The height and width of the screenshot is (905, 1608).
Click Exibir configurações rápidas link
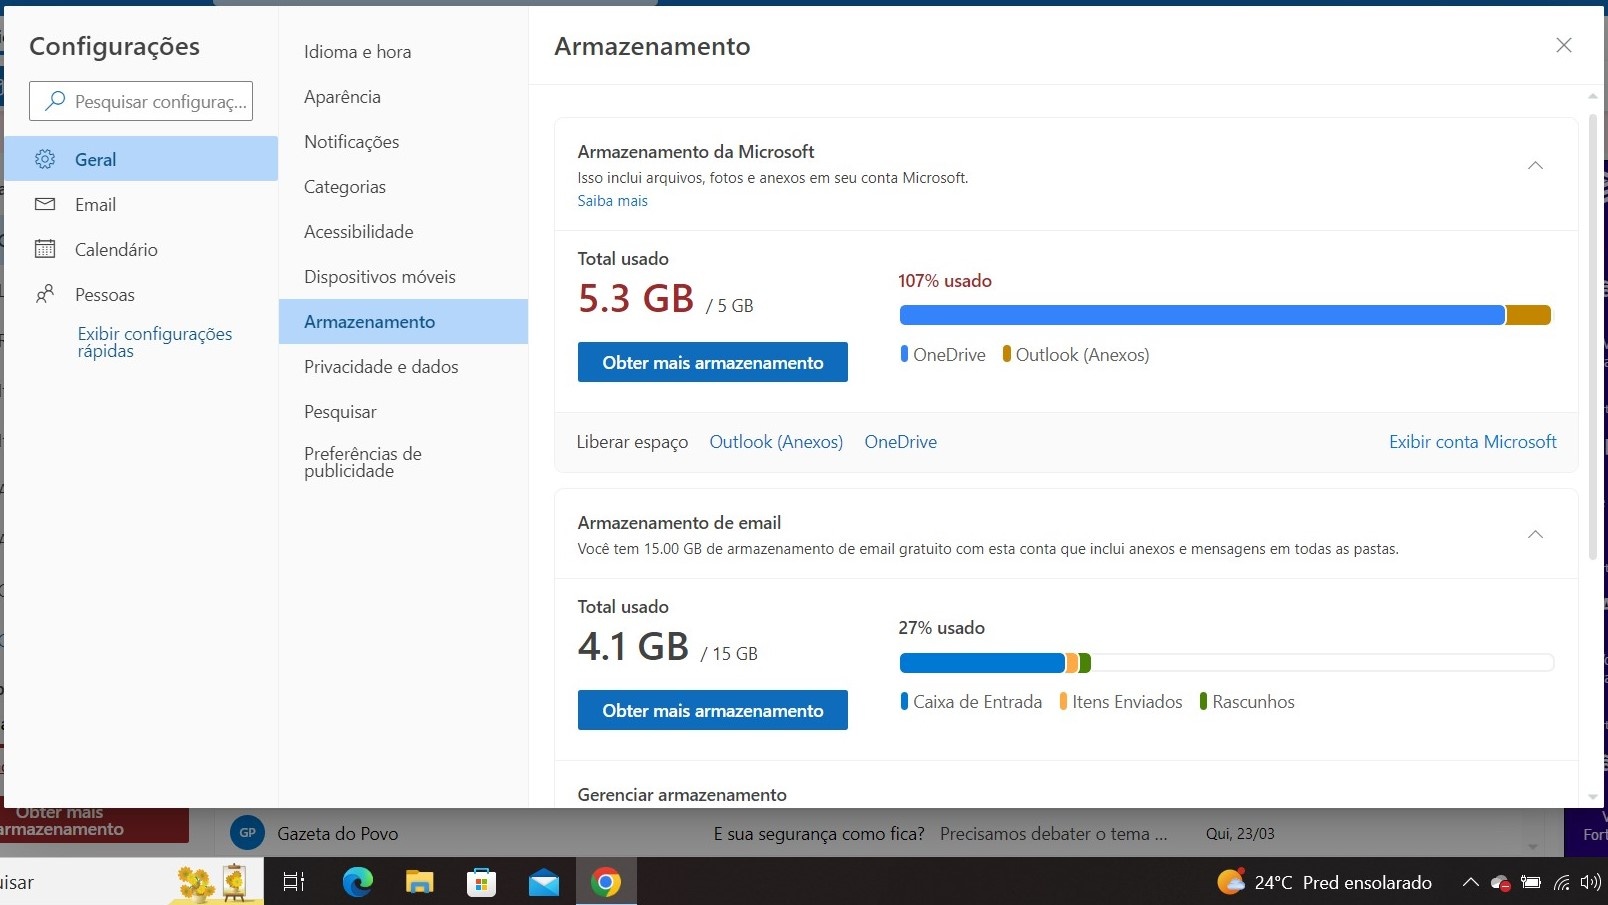click(x=155, y=342)
